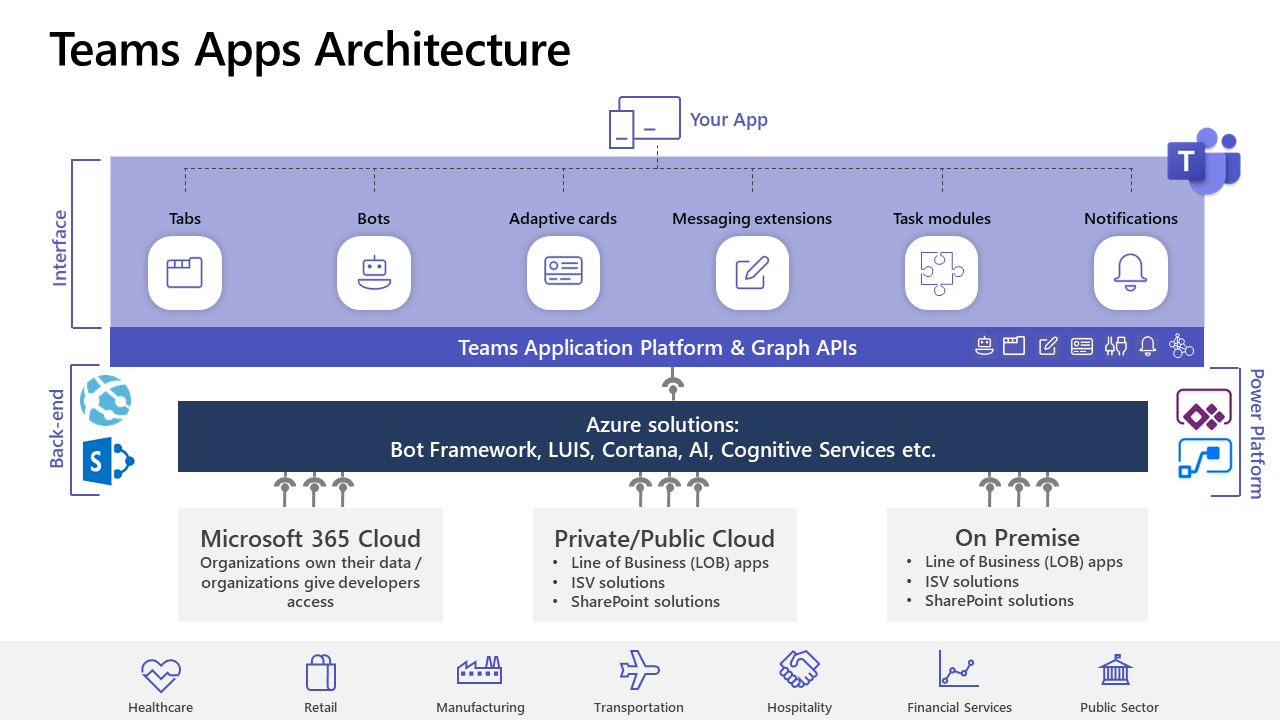Click ISV solutions under On Premise

tap(972, 581)
